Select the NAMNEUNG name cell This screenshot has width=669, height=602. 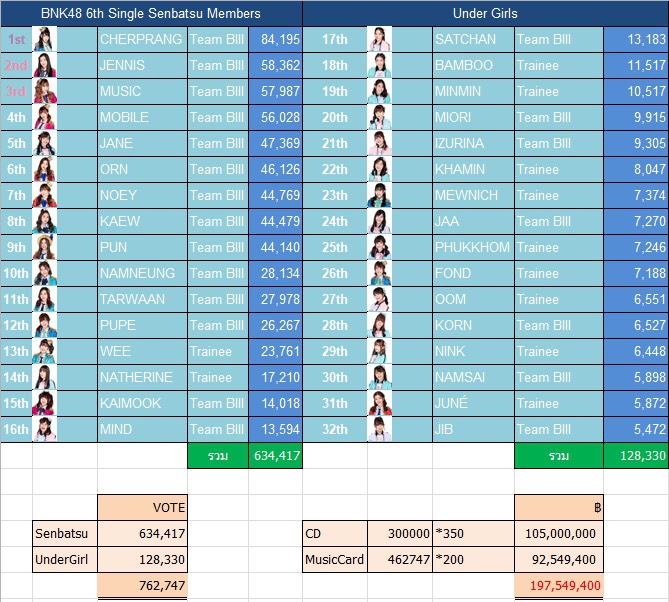(142, 273)
